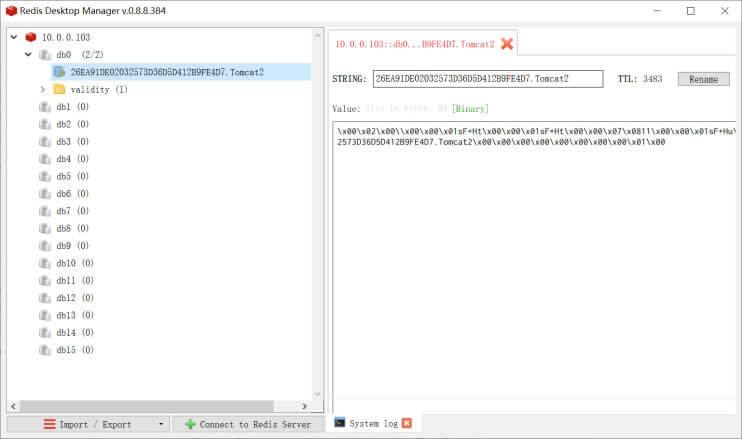Viewport: 742px width, 439px height.
Task: Click the tree vertical scrollbar up arrow
Action: (318, 35)
